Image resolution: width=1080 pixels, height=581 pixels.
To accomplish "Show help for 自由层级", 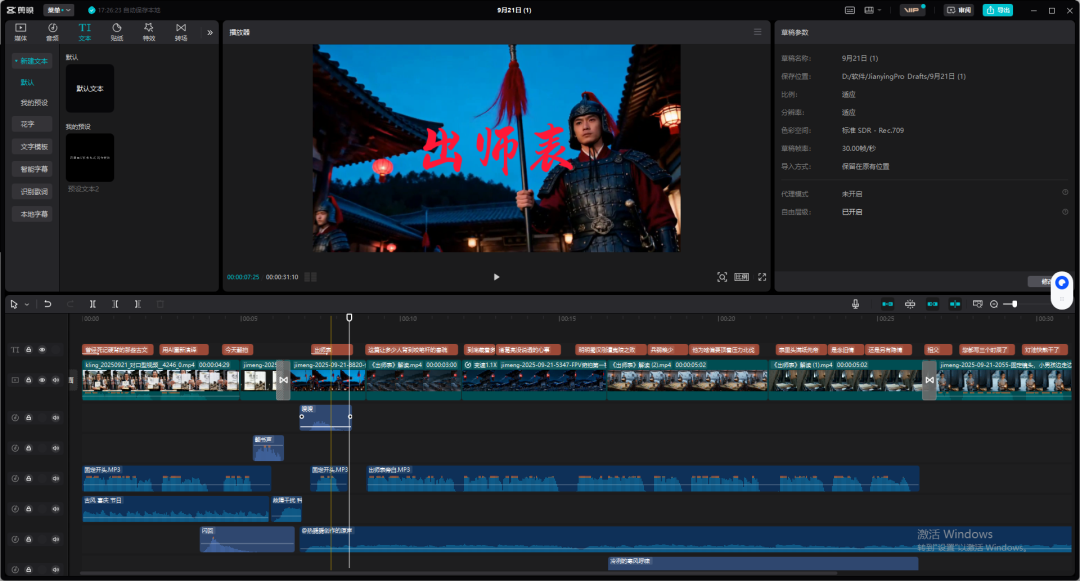I will [x=1065, y=211].
